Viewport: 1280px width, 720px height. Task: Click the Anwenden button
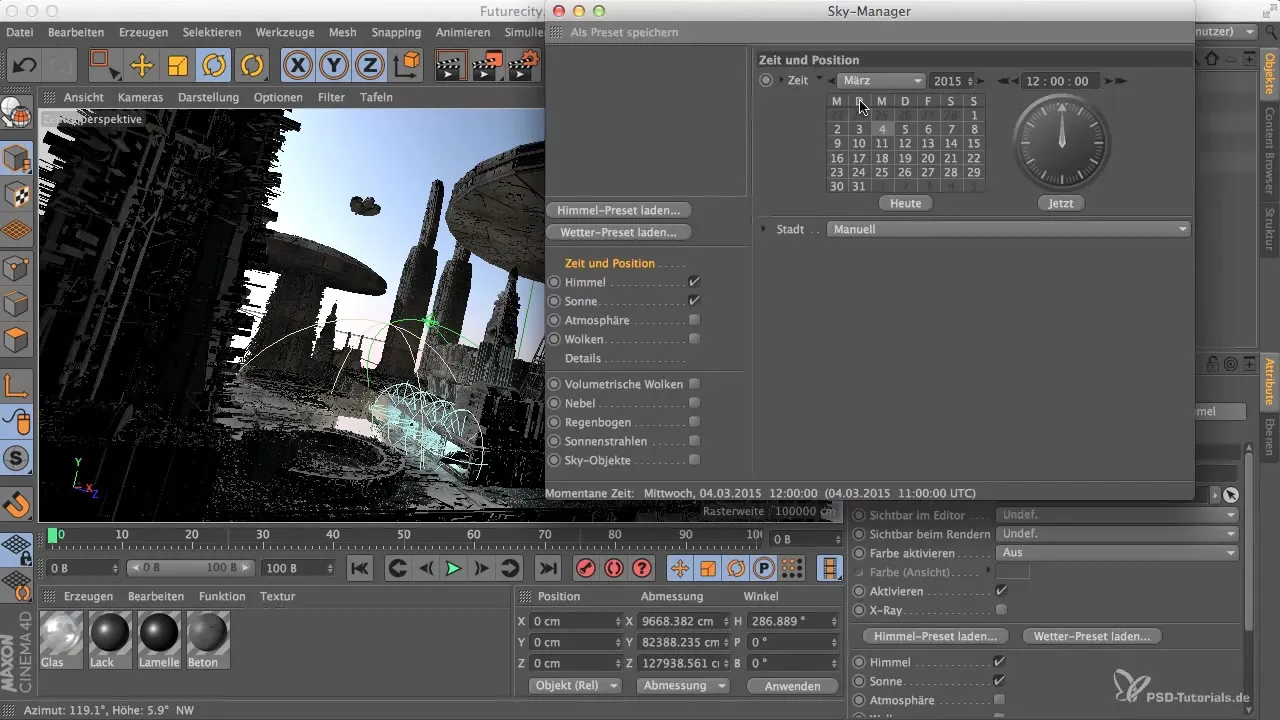tap(792, 686)
